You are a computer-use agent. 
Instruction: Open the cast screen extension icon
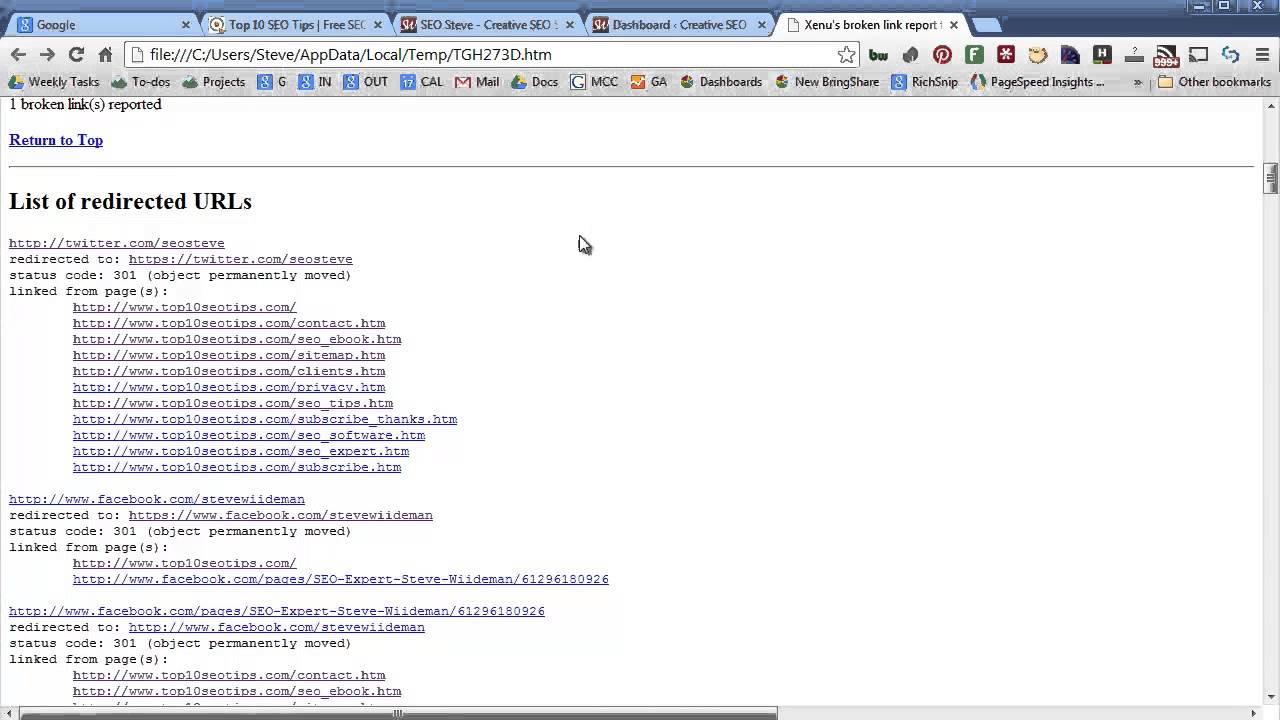pos(1198,55)
